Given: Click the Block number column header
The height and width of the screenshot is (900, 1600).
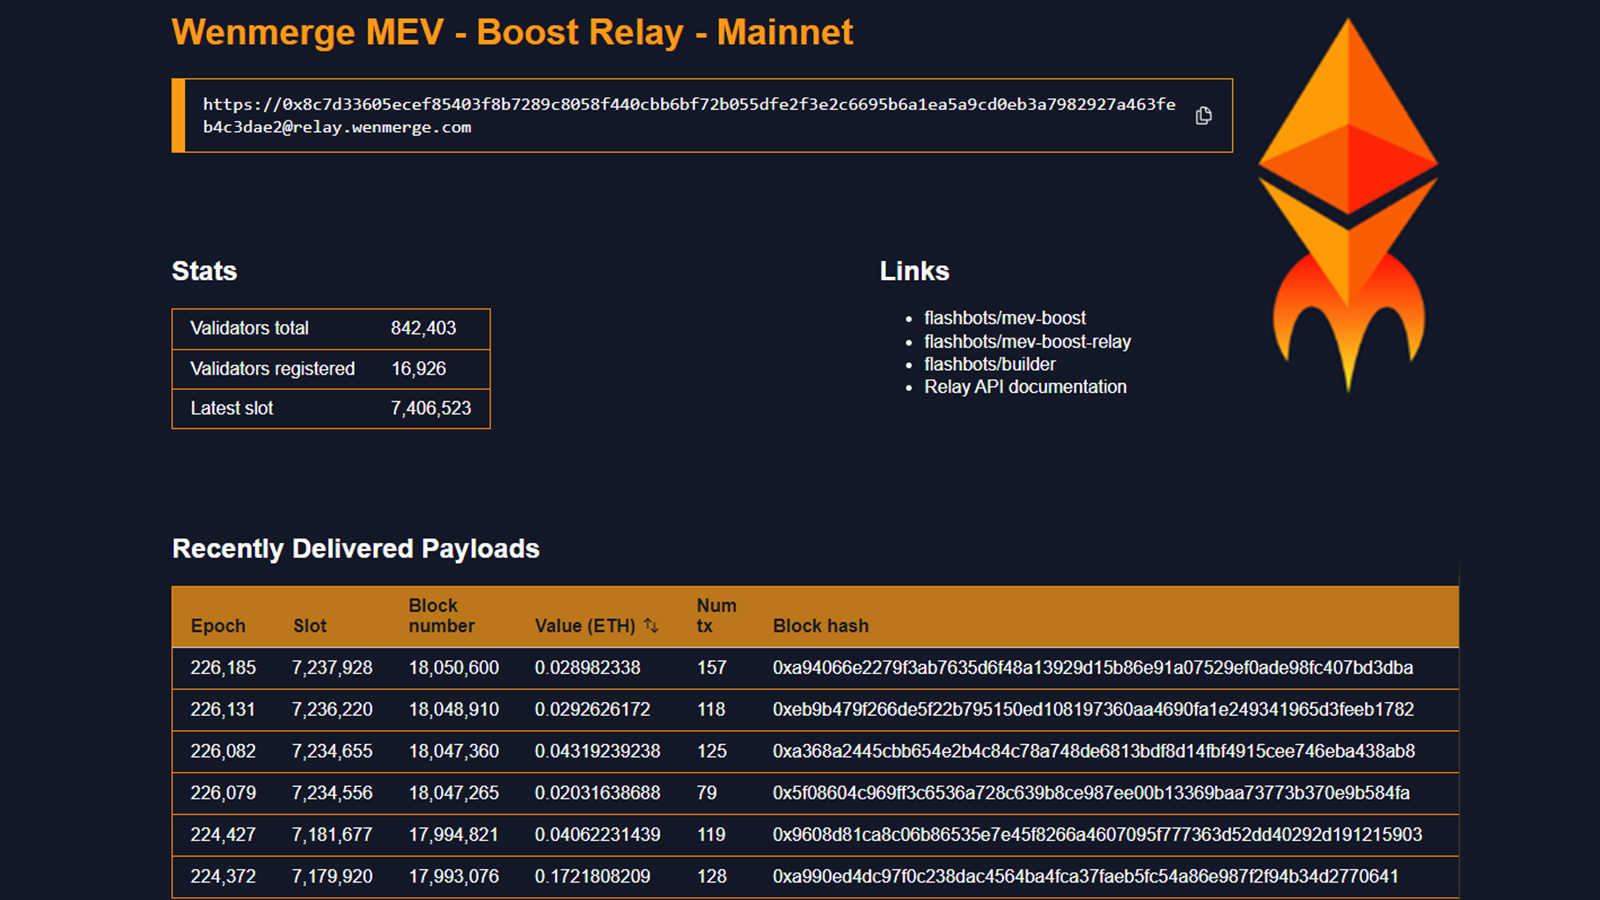Looking at the screenshot, I should (x=441, y=616).
